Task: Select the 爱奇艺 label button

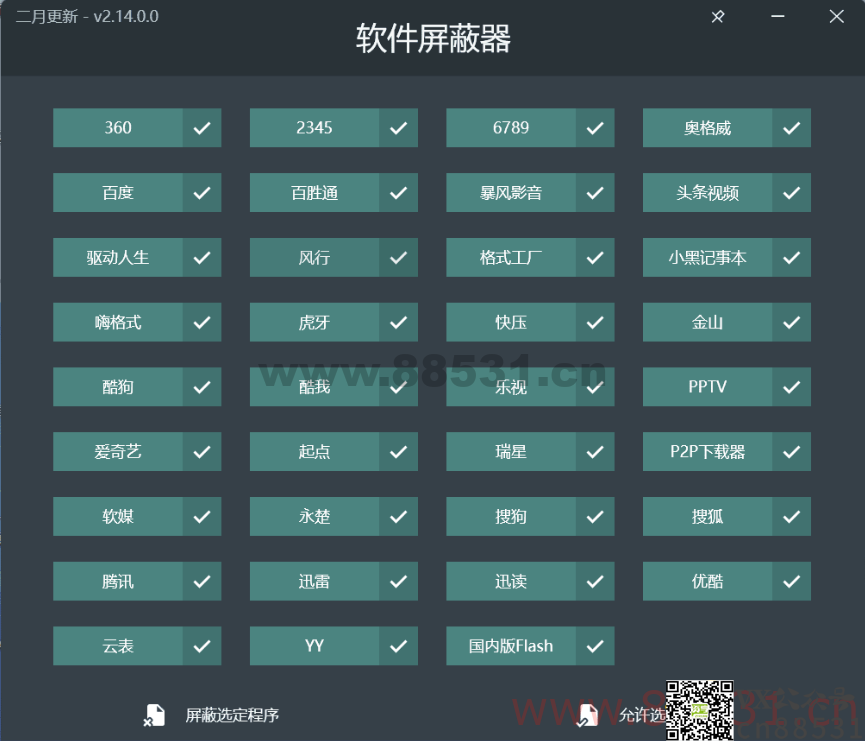Action: click(x=118, y=452)
